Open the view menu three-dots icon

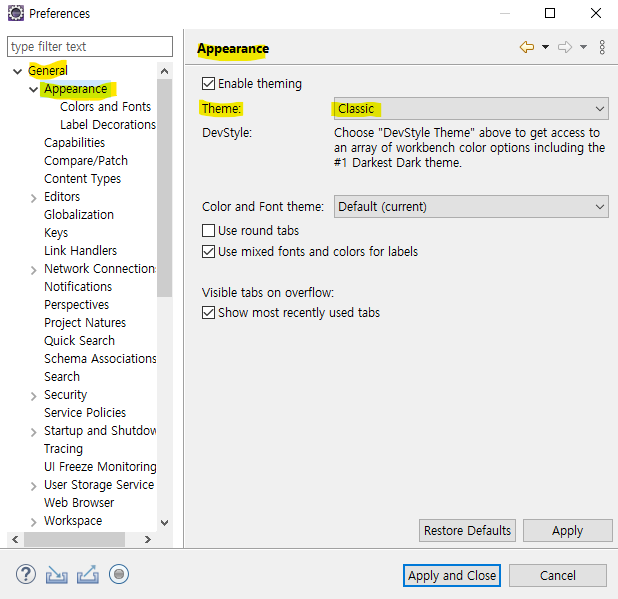click(x=602, y=47)
